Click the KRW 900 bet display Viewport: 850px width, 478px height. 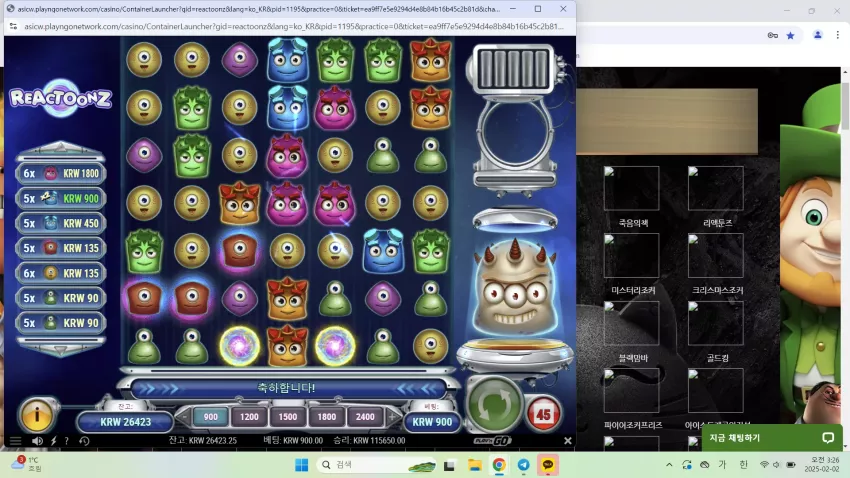pos(432,422)
